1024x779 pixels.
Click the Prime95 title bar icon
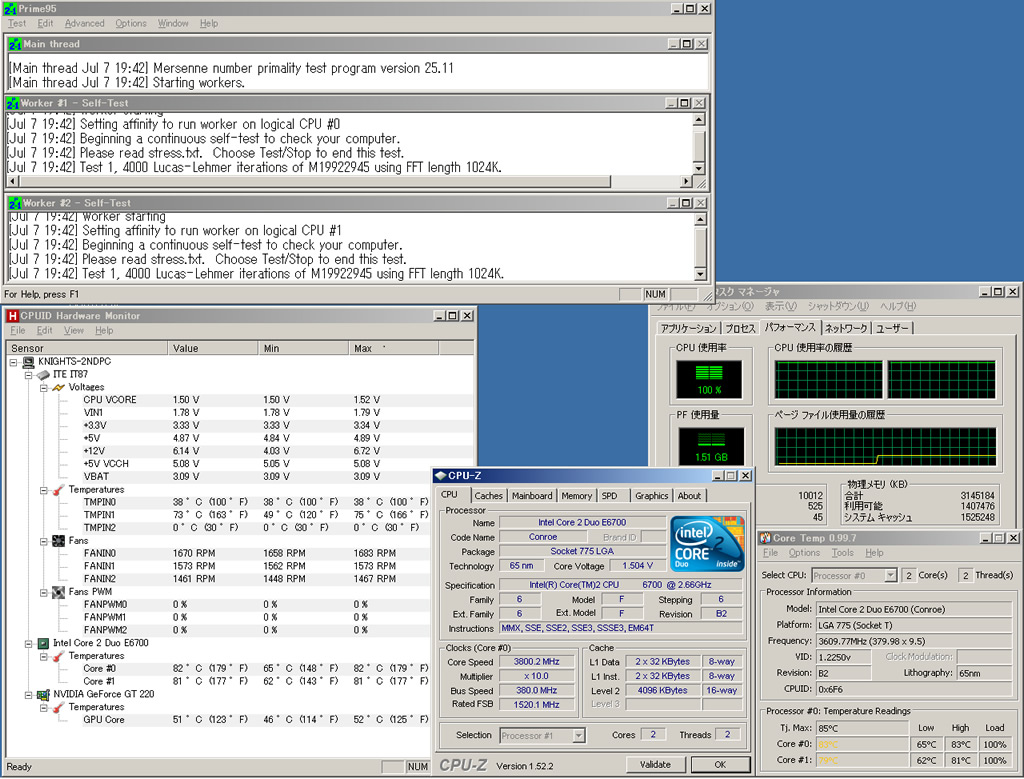[x=10, y=8]
